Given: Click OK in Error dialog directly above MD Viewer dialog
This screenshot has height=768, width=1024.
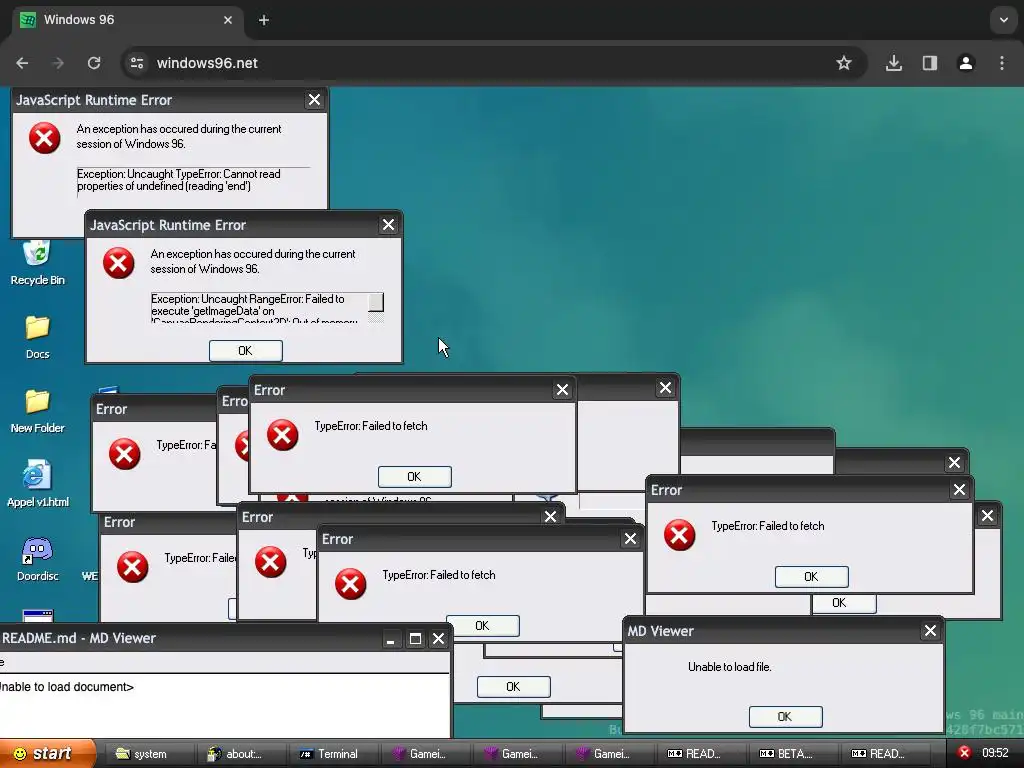Looking at the screenshot, I should tap(812, 577).
